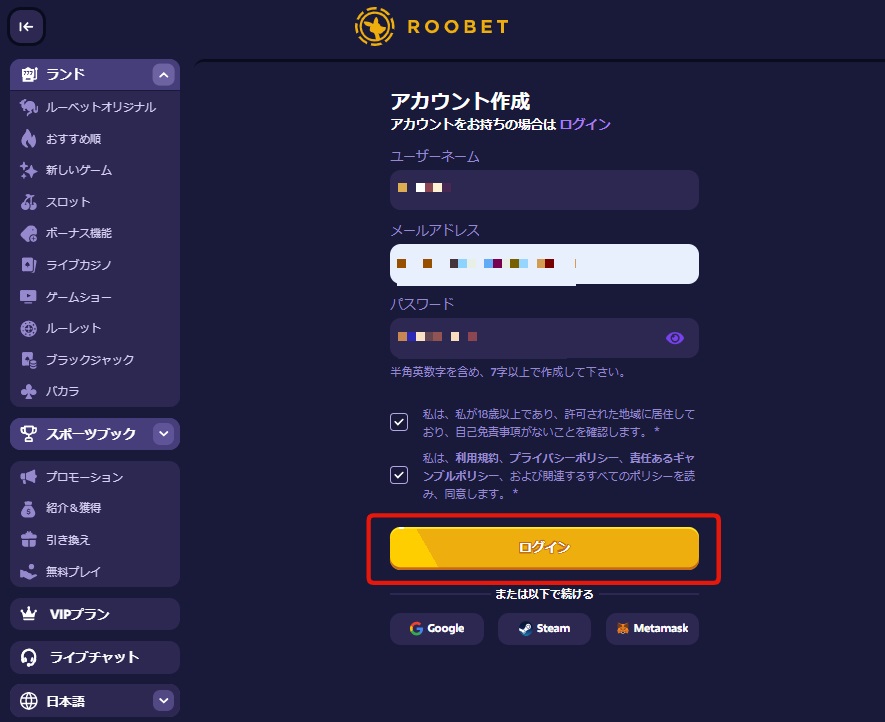Screen dimensions: 885x722
Task: Select the ライブカジノ cards icon
Action: (x=29, y=265)
